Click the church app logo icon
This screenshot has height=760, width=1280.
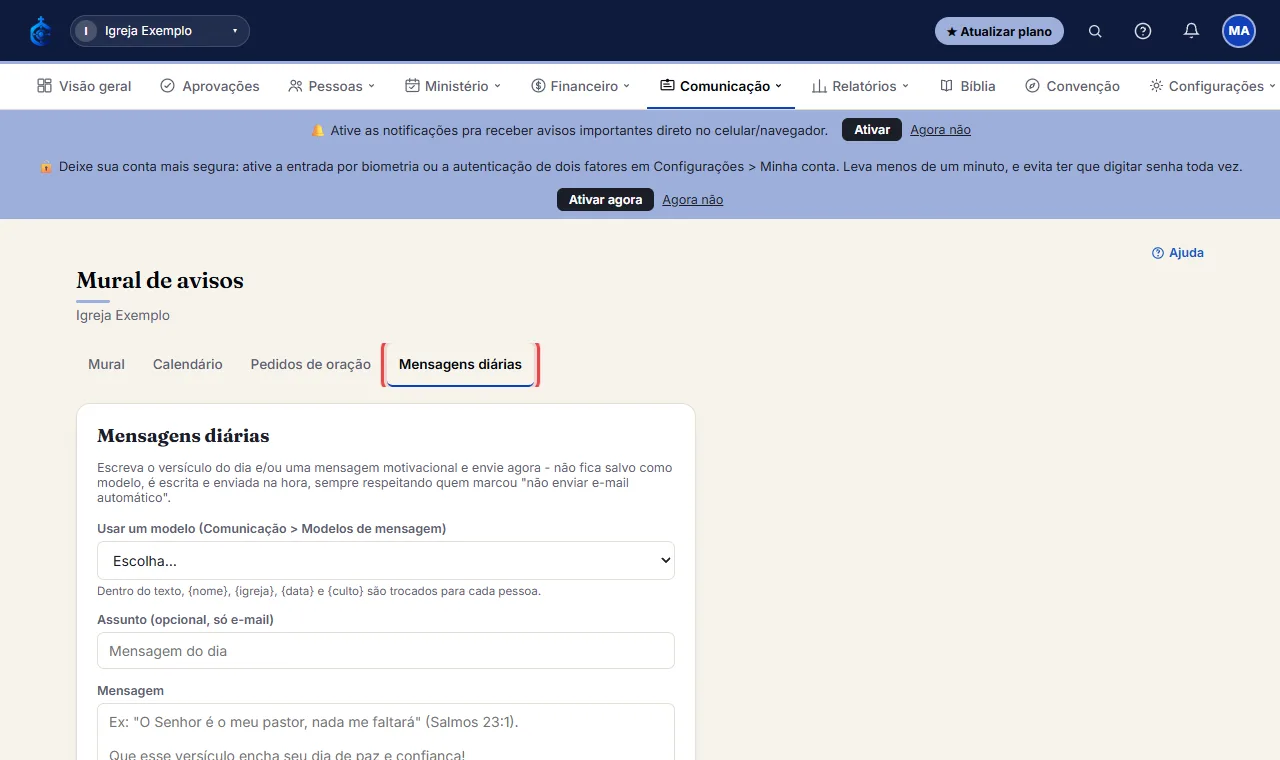pyautogui.click(x=40, y=31)
